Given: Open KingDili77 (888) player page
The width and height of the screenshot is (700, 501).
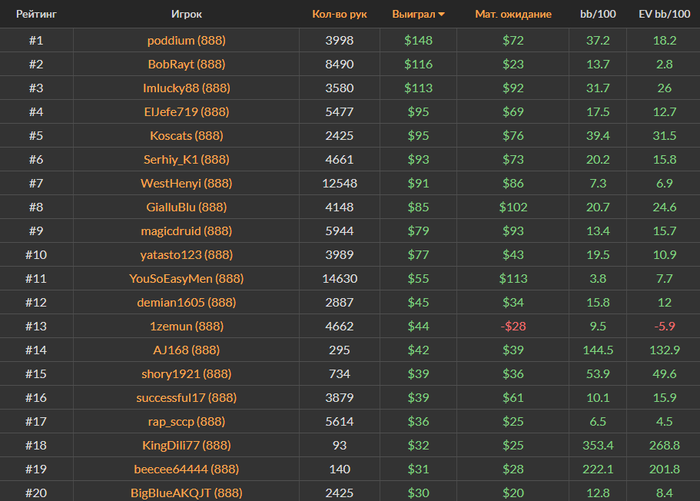Looking at the screenshot, I should pos(187,445).
